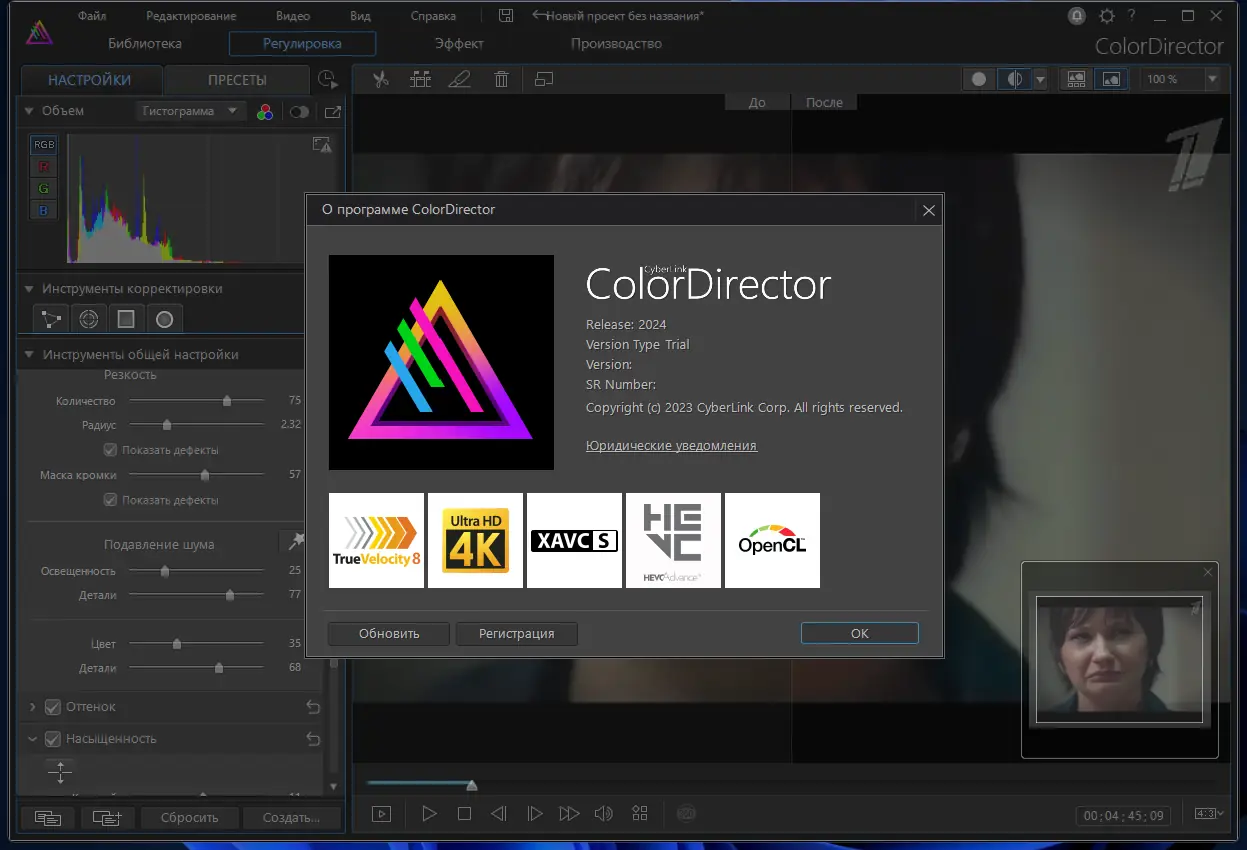The height and width of the screenshot is (850, 1247).
Task: Open the 4:3 aspect ratio dropdown
Action: (1209, 814)
